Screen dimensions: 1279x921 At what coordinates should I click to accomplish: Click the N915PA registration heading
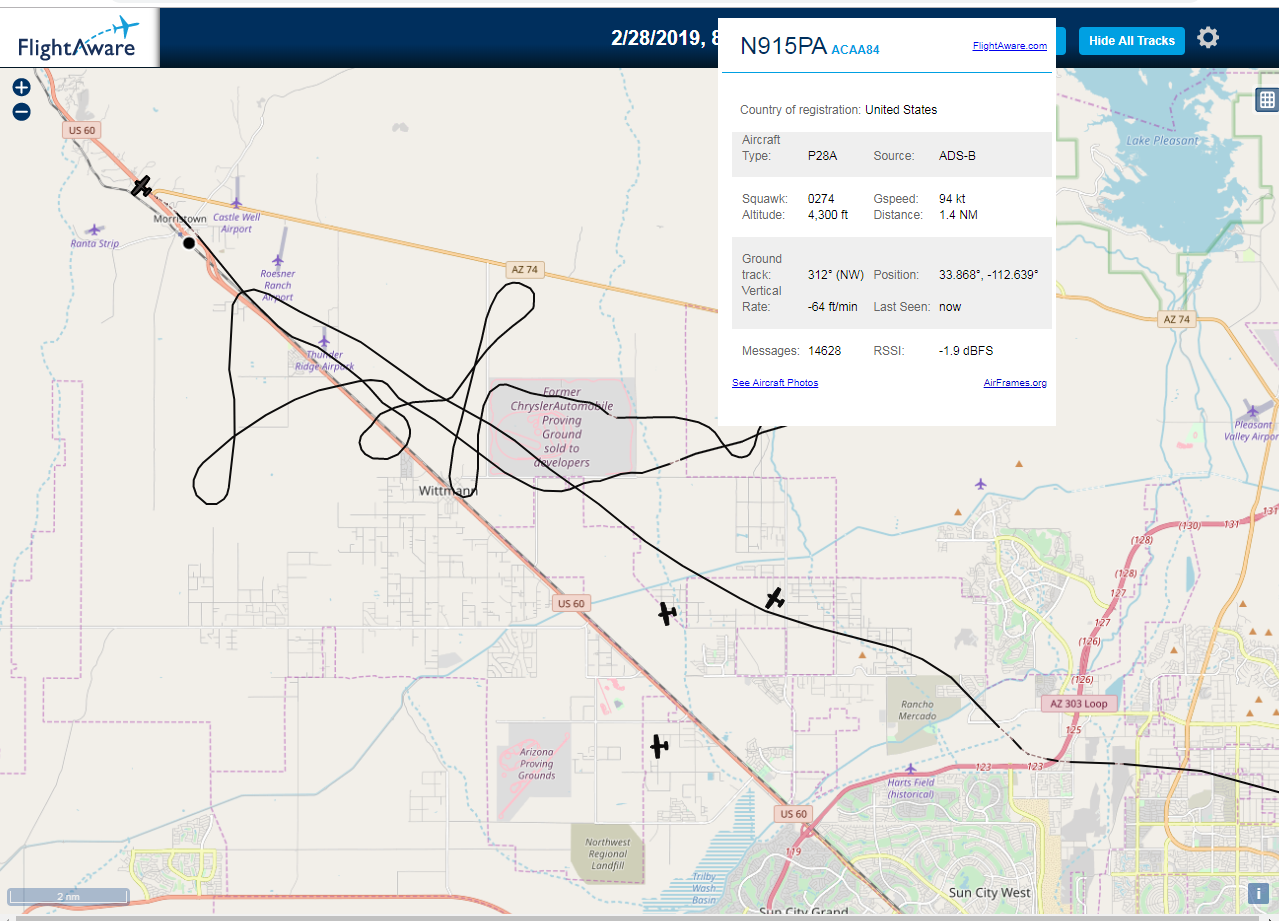(783, 46)
